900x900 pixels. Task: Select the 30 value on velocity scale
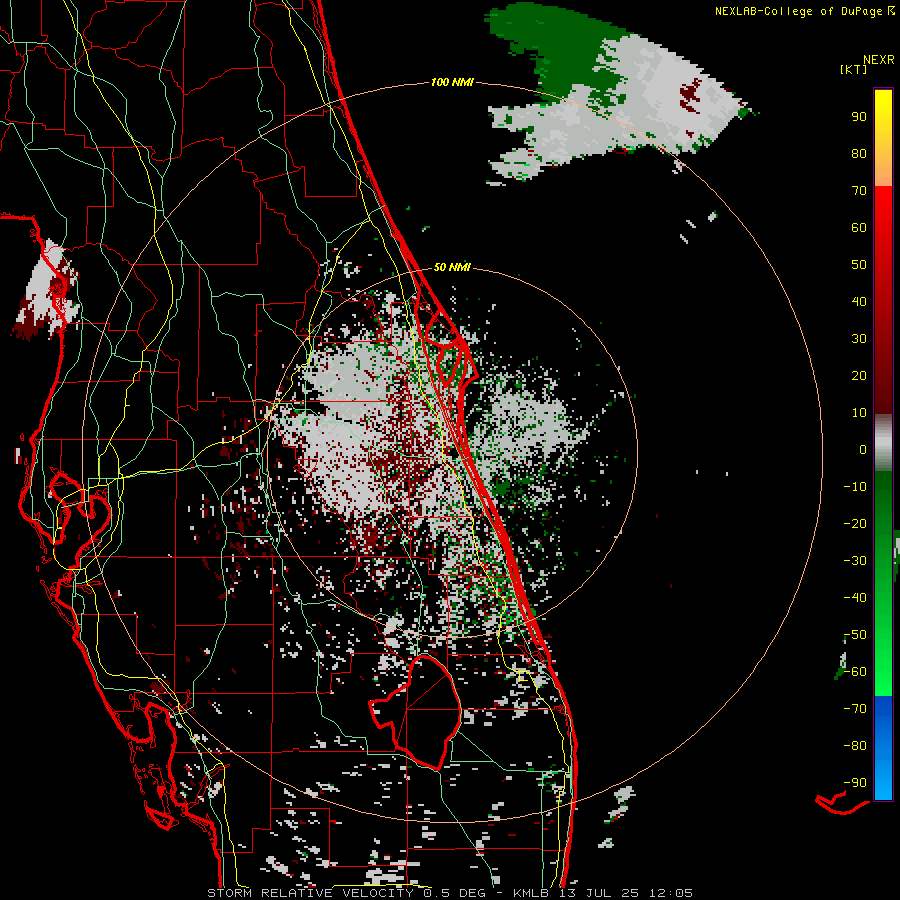tap(859, 339)
